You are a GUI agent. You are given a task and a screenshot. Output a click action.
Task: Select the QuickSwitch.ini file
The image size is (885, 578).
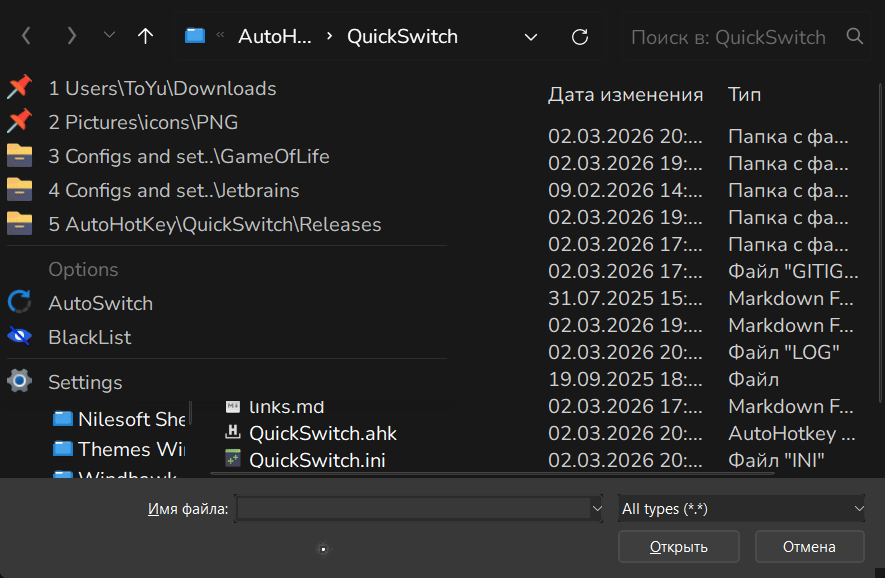(x=316, y=460)
